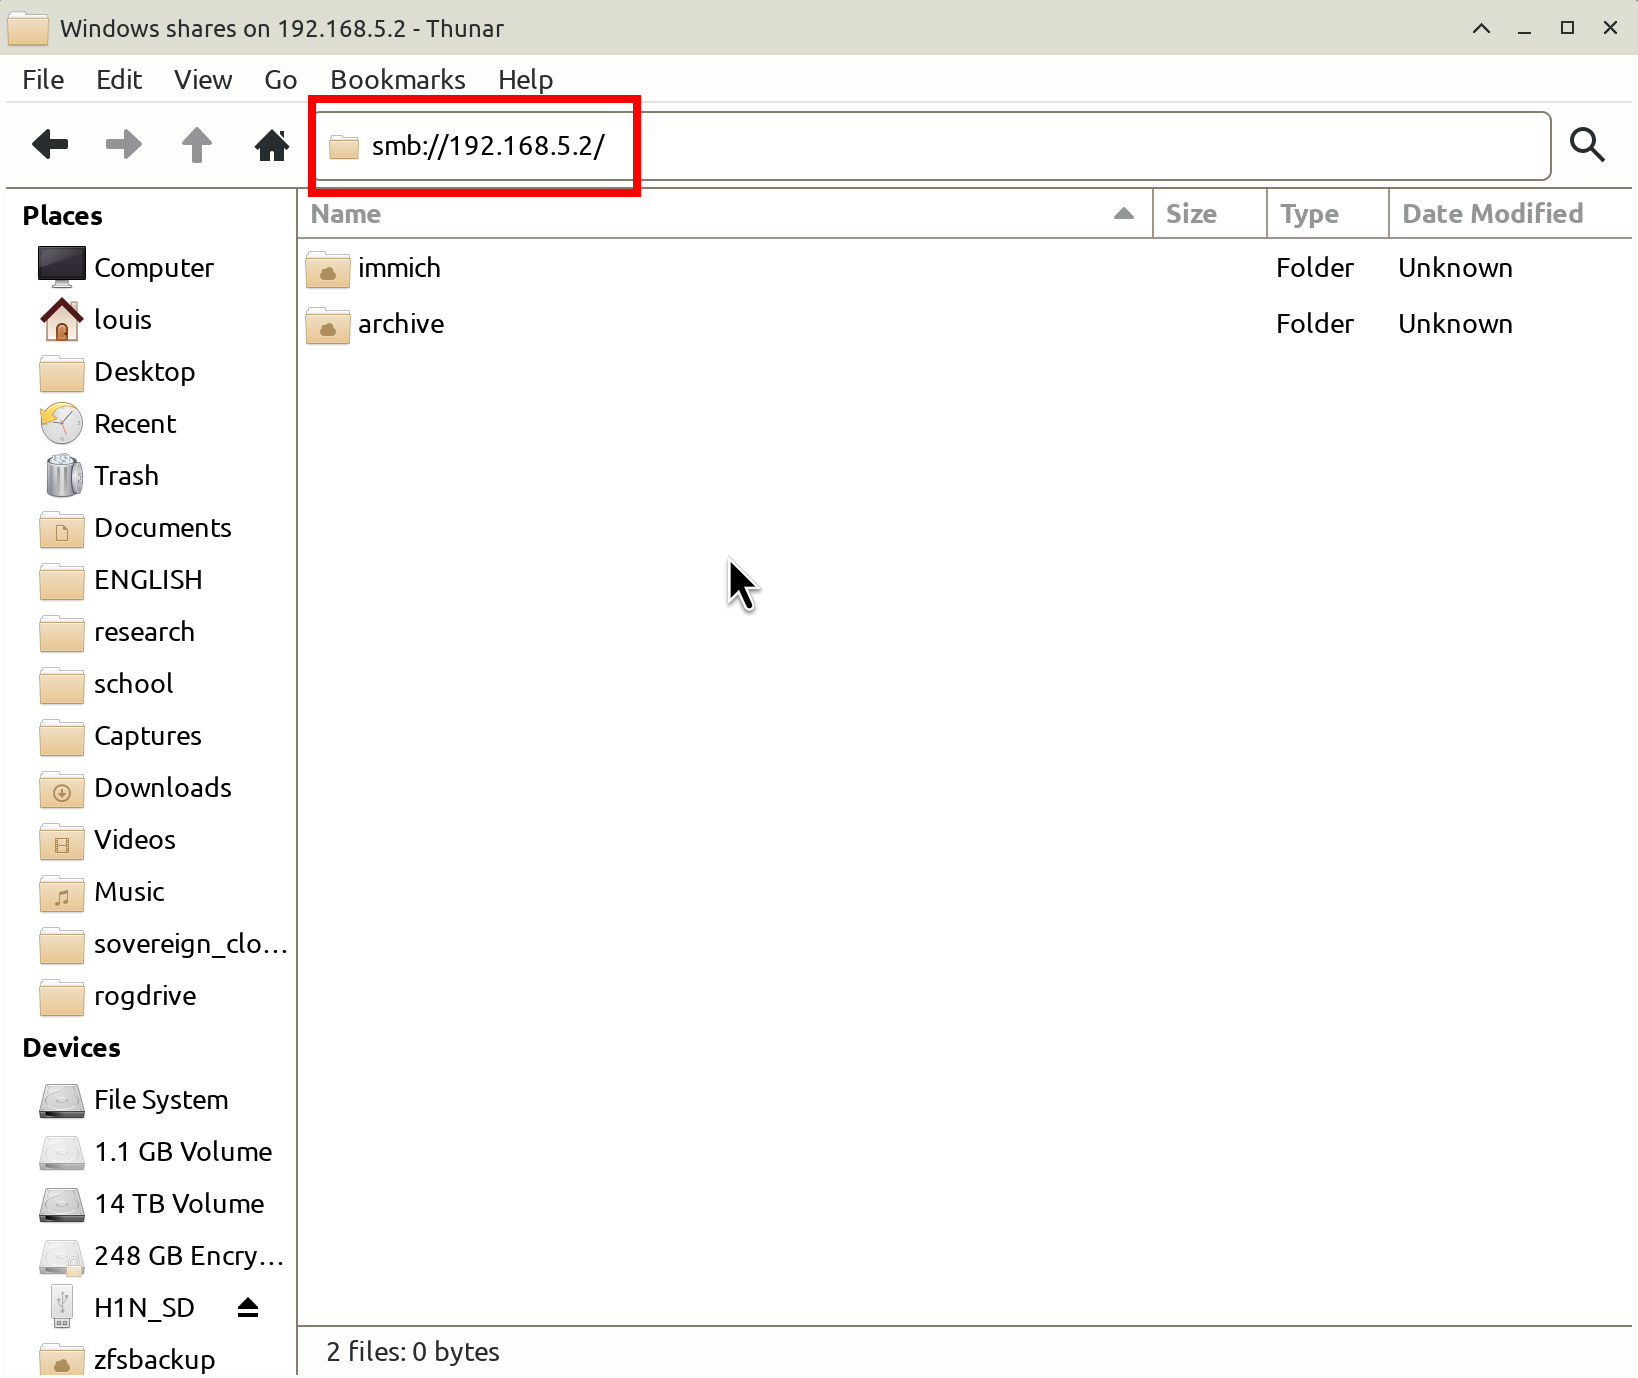Open search with magnifier icon
Image resolution: width=1638 pixels, height=1378 pixels.
tap(1587, 145)
